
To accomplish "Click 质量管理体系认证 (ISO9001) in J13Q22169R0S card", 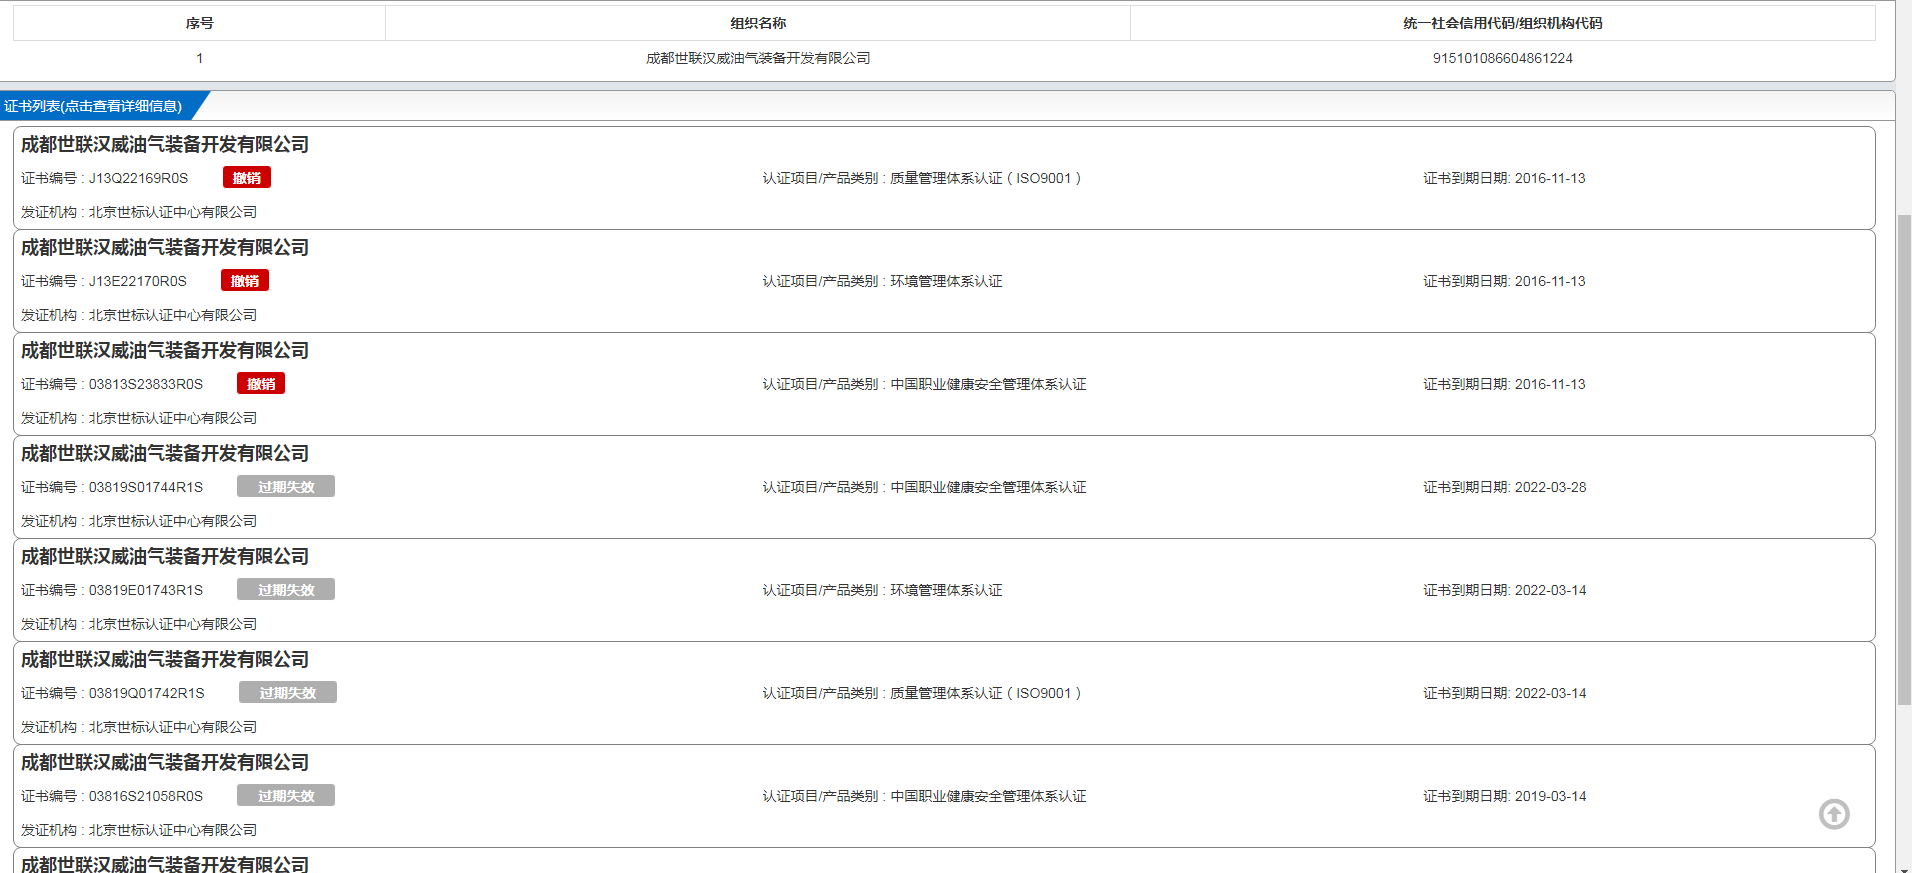I will point(986,178).
